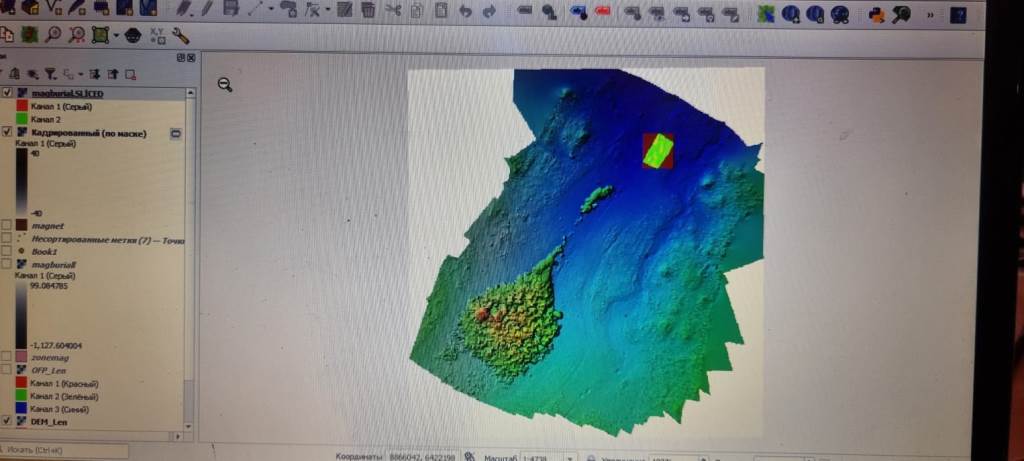Viewport: 1024px width, 461px height.
Task: Click the red label icon
Action: [x=602, y=12]
